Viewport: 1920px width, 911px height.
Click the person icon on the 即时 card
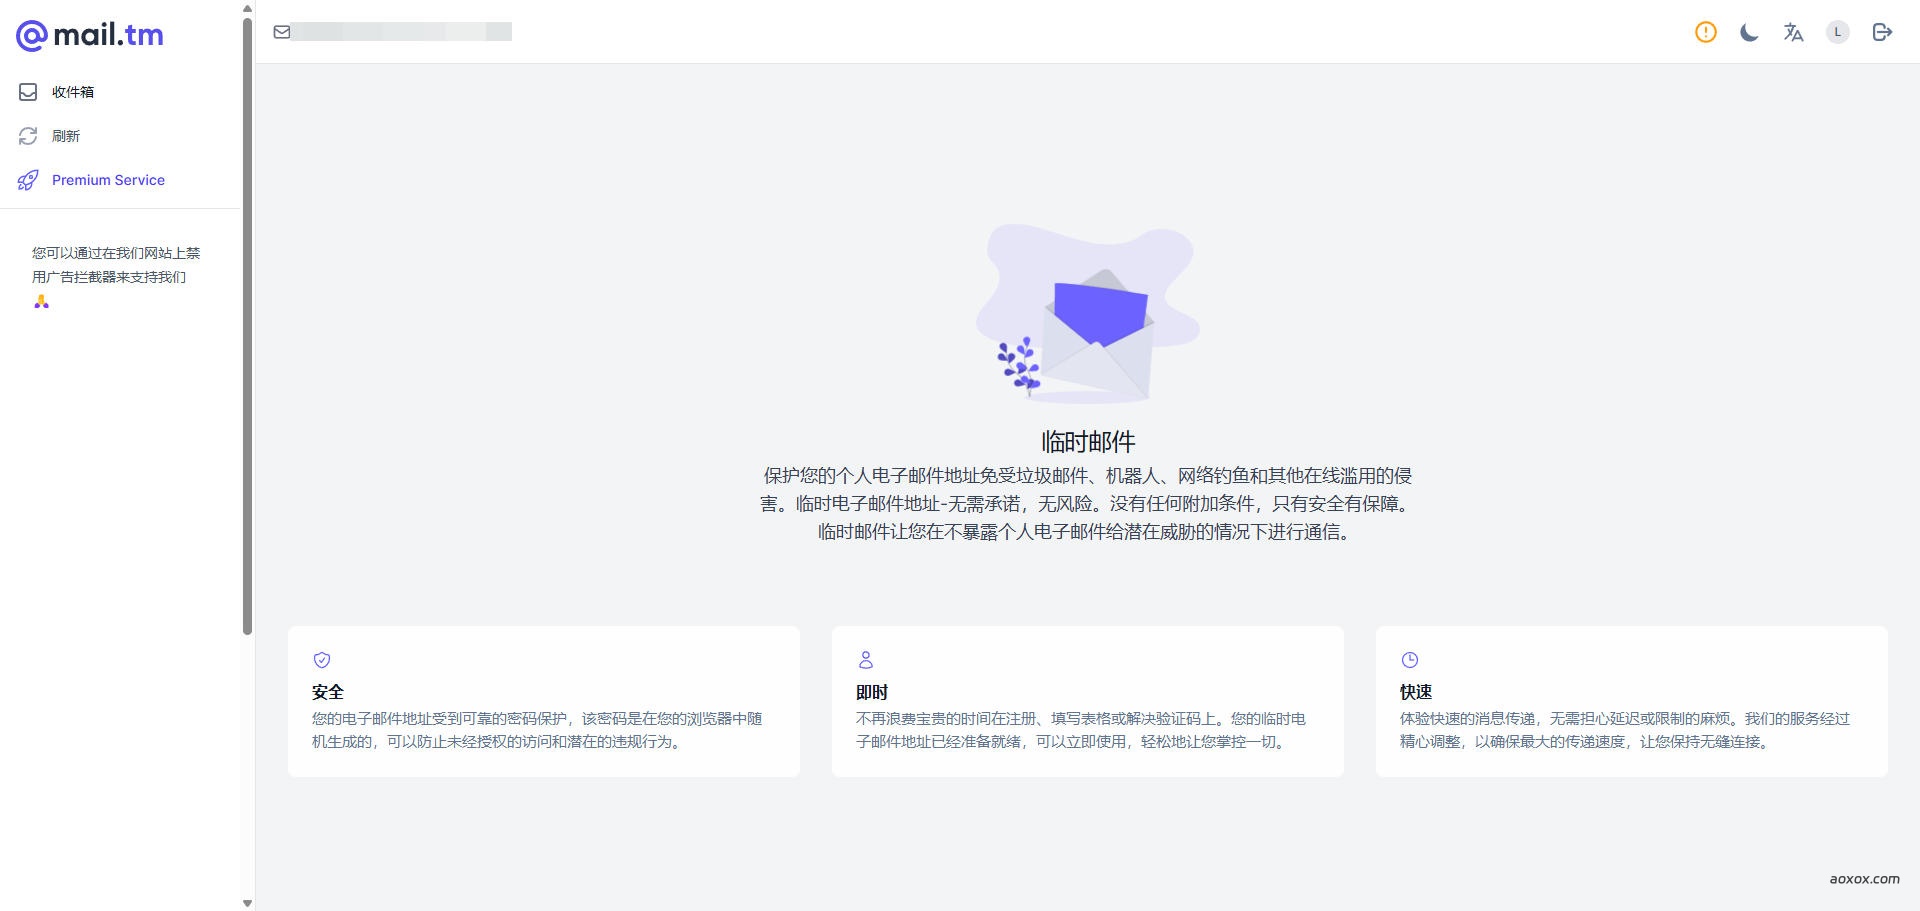[864, 660]
